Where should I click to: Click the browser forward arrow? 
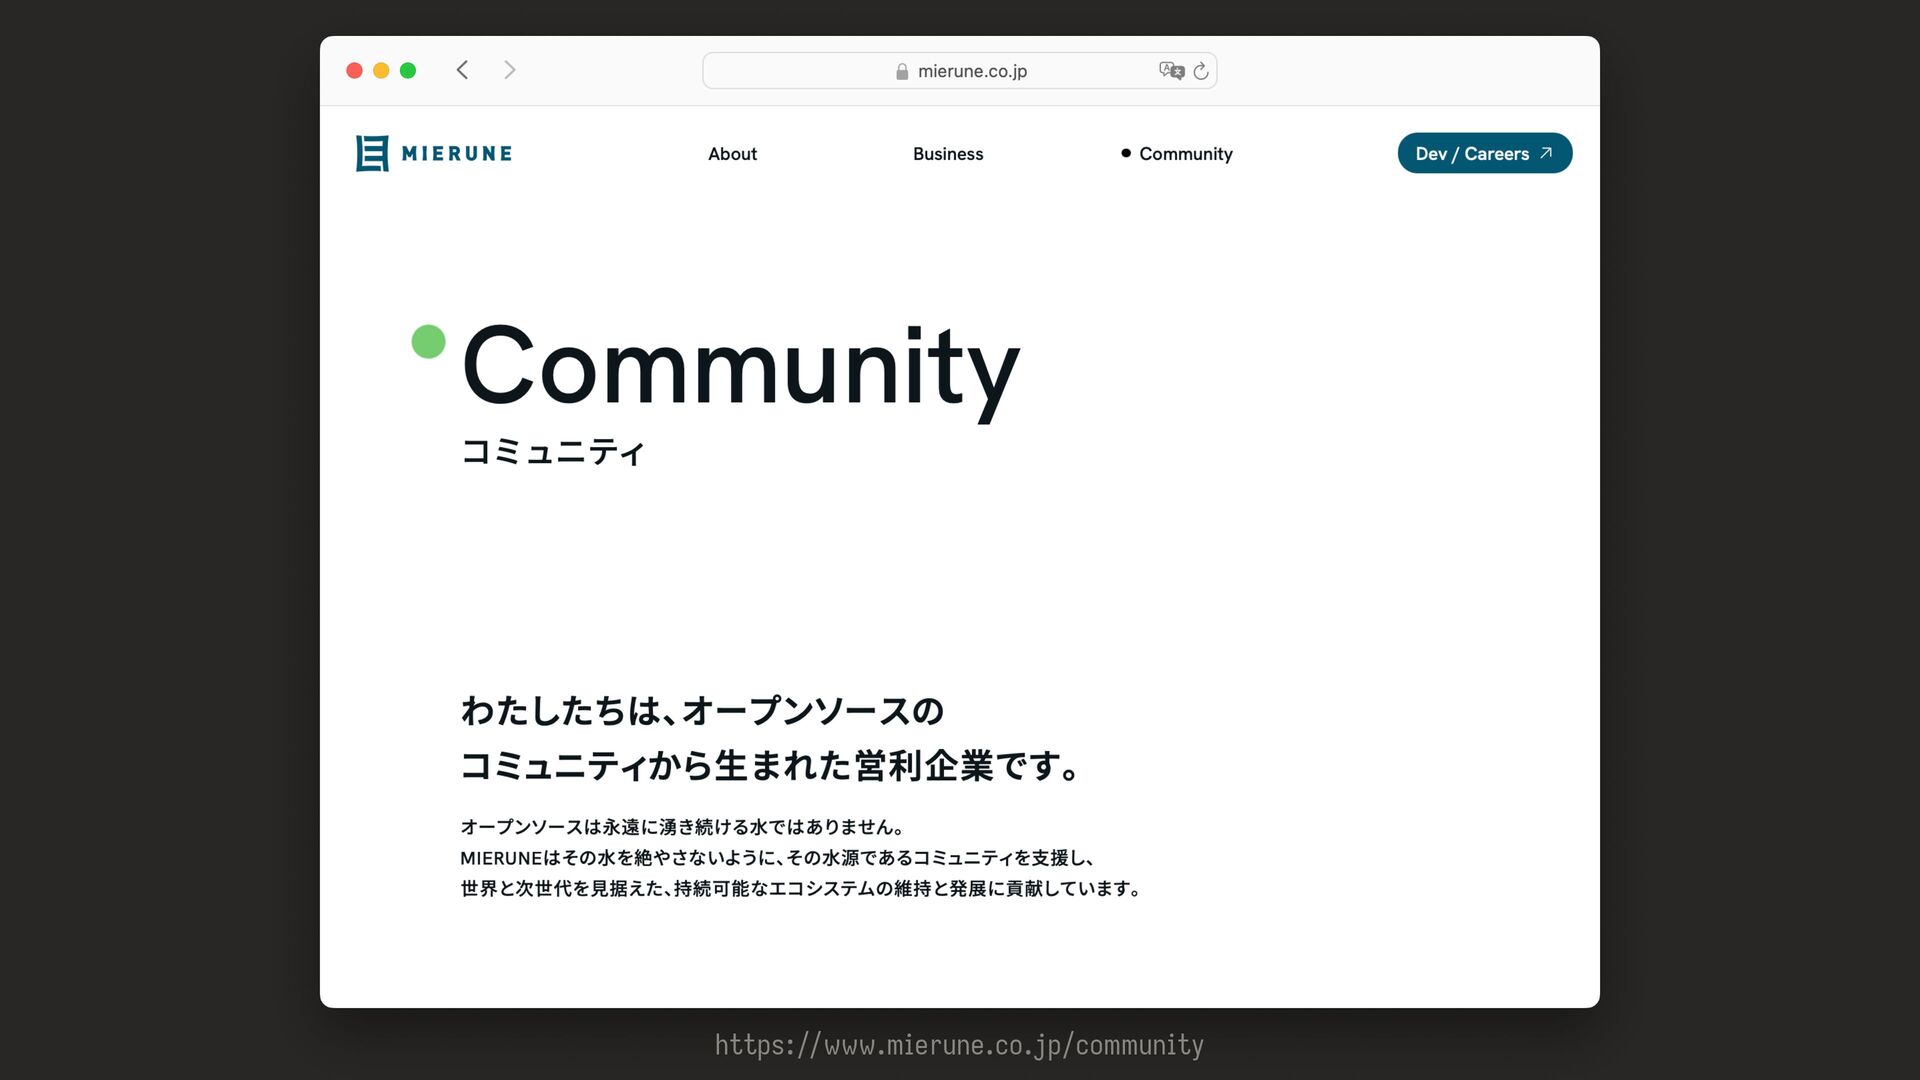[510, 70]
